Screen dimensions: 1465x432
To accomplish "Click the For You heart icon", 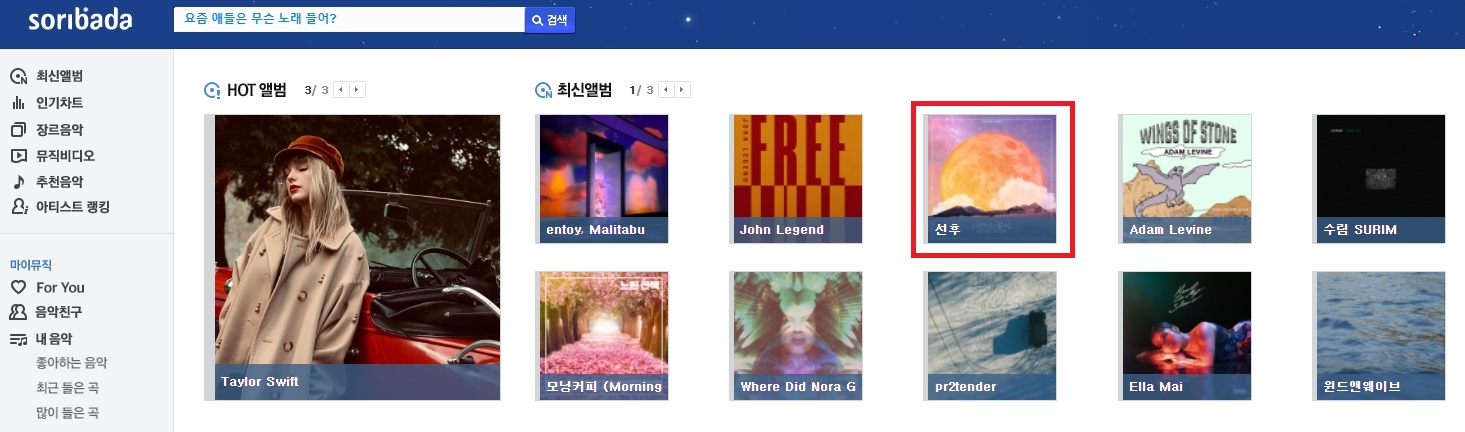I will click(18, 287).
